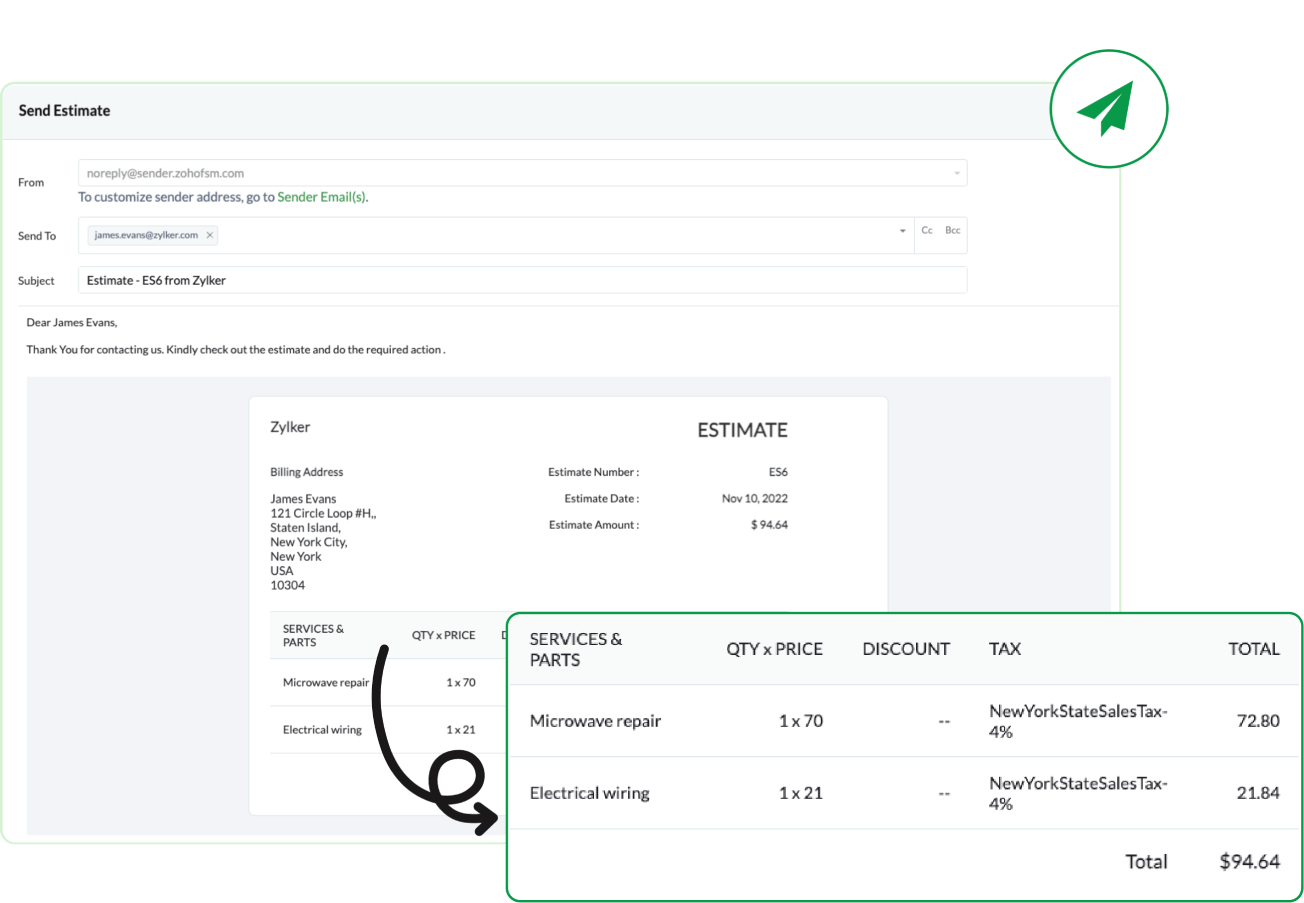Click the empty area of Send To field
This screenshot has height=903, width=1304.
[550, 235]
